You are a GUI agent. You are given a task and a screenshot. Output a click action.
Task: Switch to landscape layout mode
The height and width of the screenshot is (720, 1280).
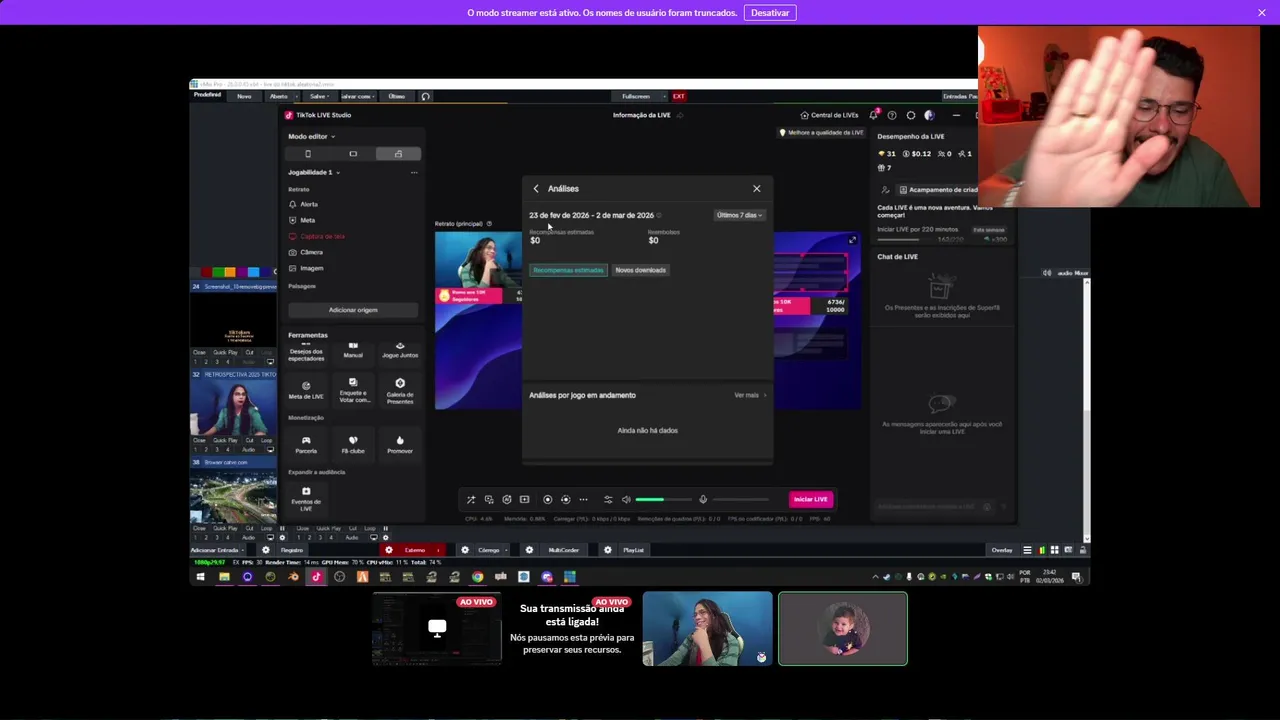353,154
